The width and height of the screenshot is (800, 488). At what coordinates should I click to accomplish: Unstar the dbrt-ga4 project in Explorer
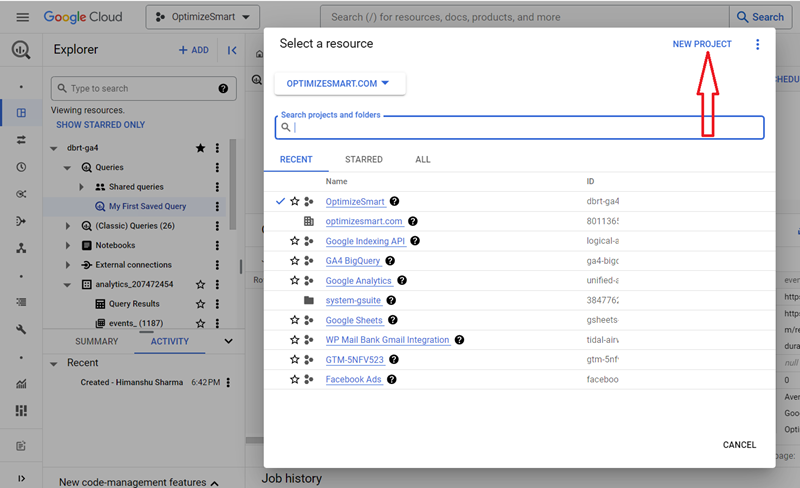[x=201, y=148]
